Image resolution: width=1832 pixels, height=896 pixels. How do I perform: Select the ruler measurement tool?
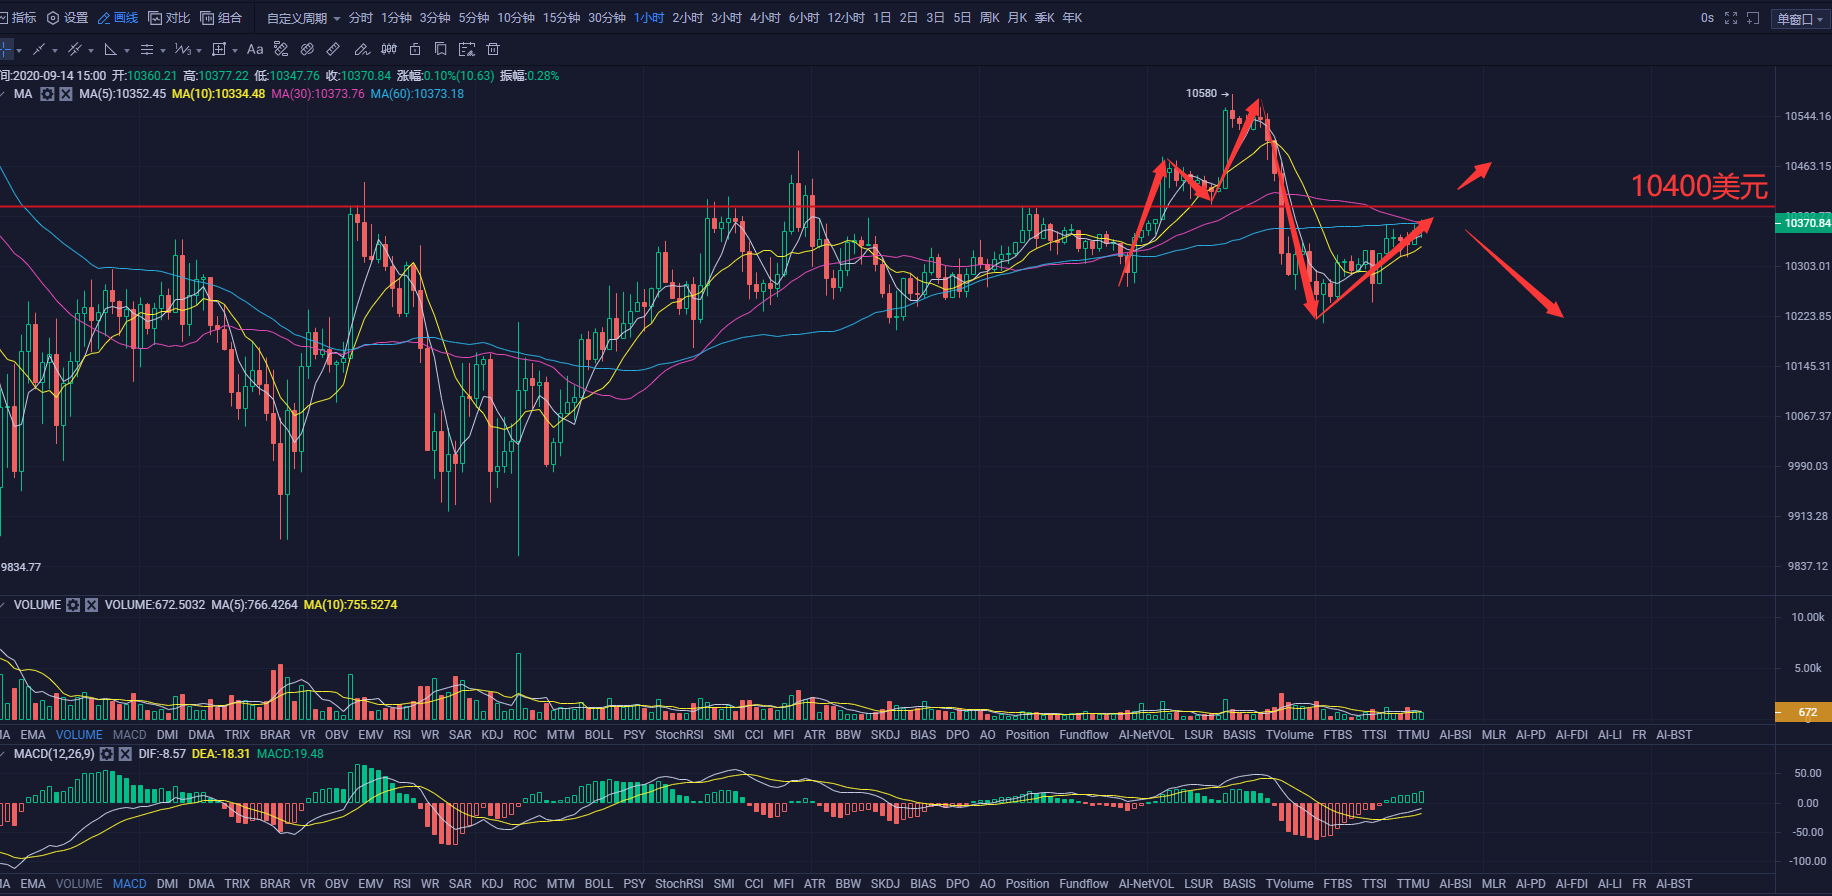(333, 49)
